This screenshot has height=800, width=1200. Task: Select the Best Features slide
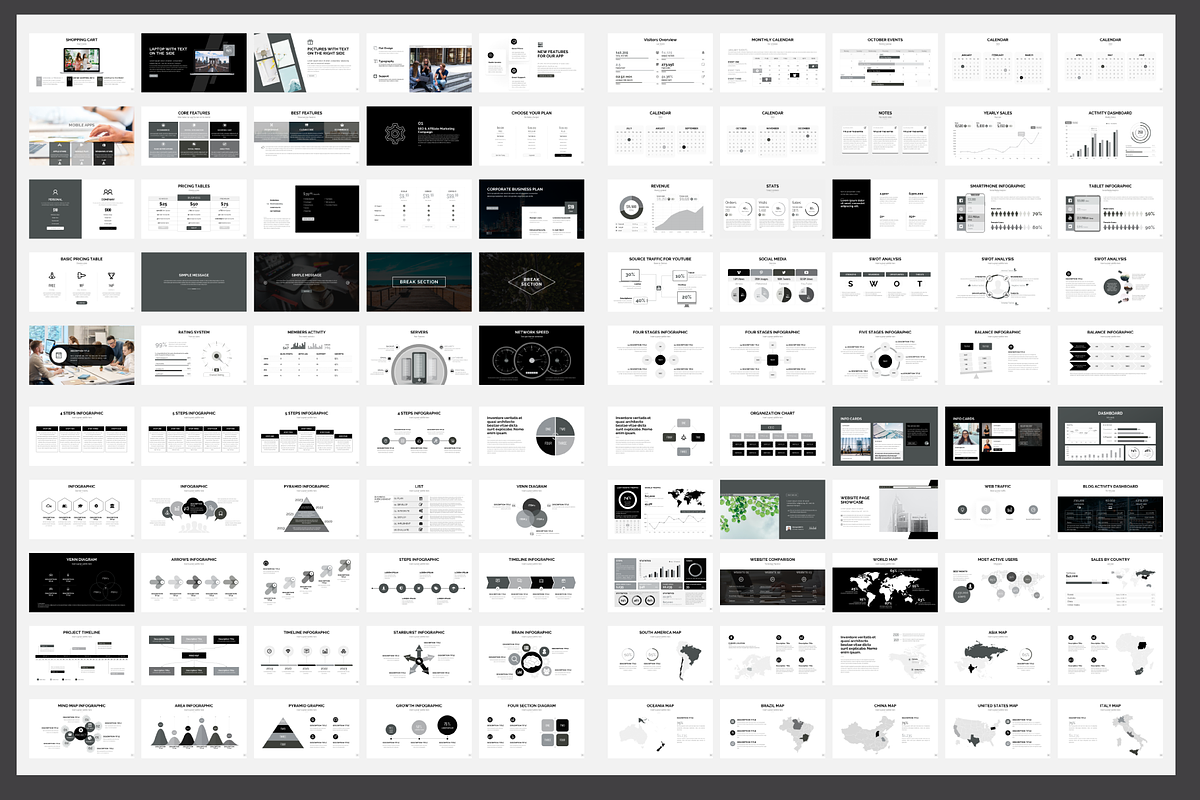pyautogui.click(x=307, y=135)
